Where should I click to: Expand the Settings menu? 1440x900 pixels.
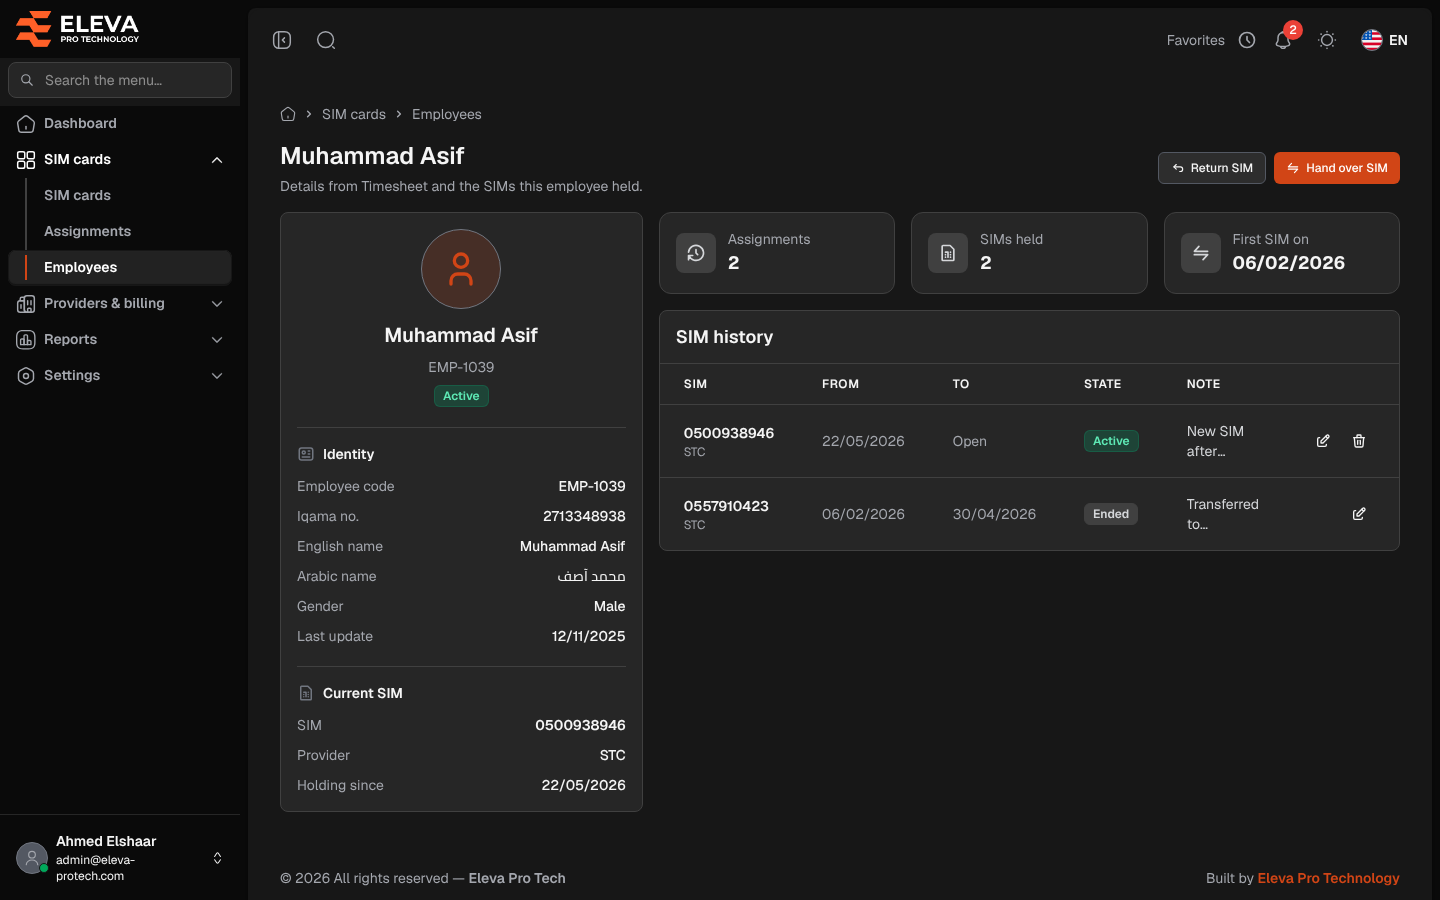pos(120,375)
